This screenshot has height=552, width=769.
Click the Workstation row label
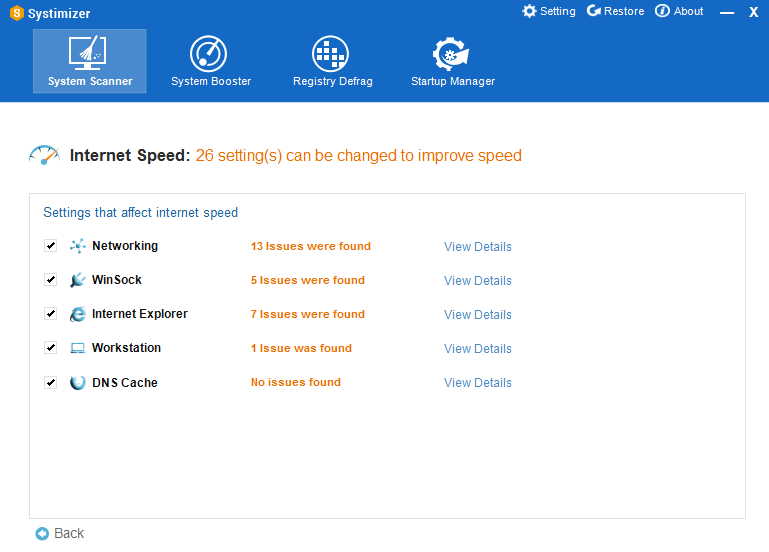[x=127, y=348]
